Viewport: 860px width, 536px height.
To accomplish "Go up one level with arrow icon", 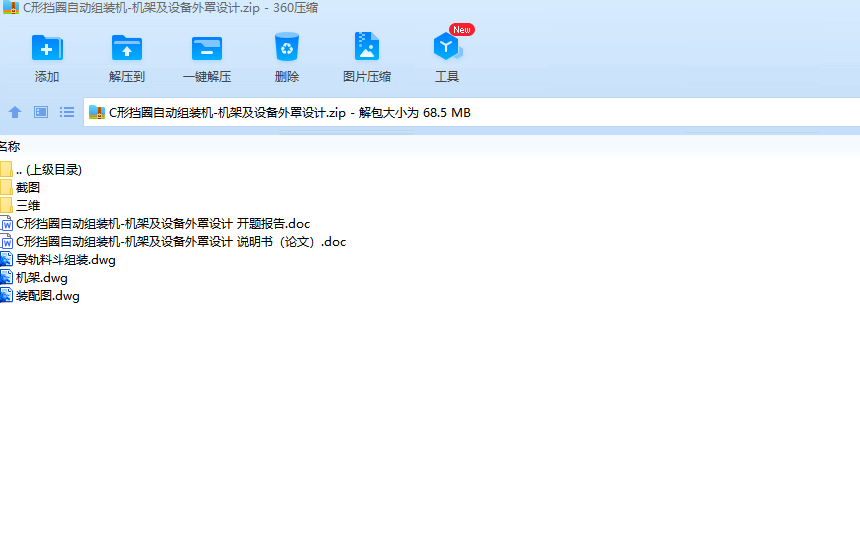I will point(15,112).
